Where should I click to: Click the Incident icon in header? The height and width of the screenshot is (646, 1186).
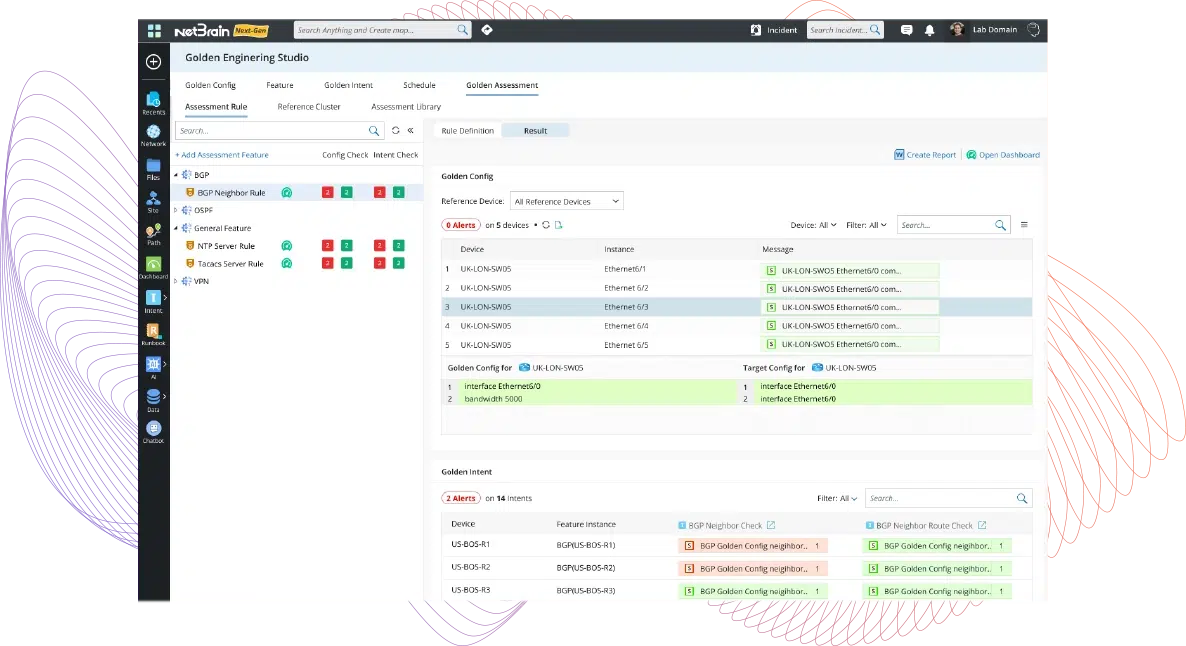[x=756, y=30]
